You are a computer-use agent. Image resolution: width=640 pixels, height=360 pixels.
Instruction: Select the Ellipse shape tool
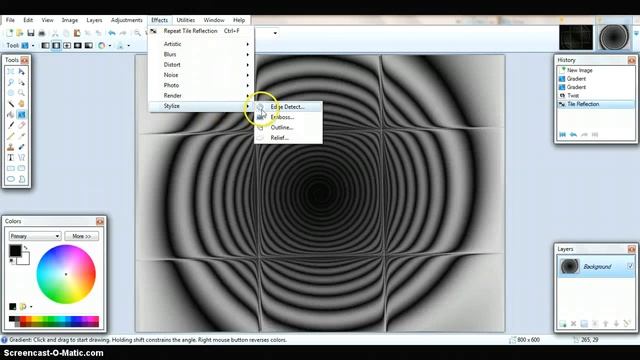(x=11, y=179)
